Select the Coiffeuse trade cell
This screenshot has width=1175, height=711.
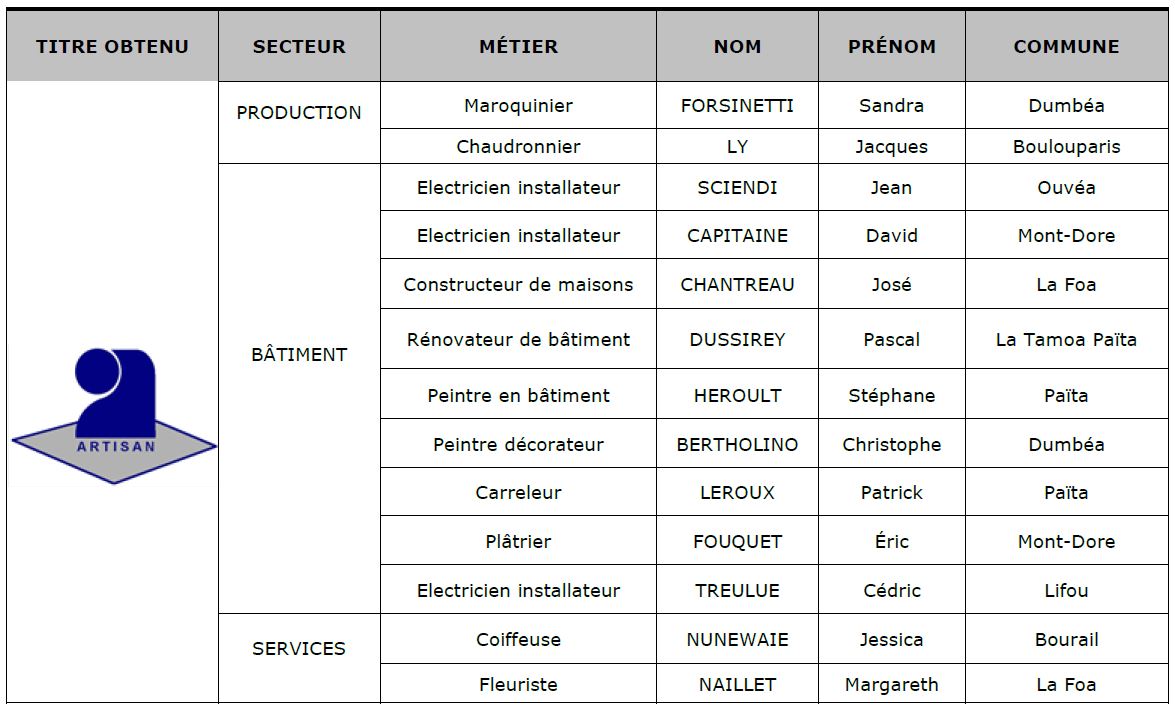[518, 640]
